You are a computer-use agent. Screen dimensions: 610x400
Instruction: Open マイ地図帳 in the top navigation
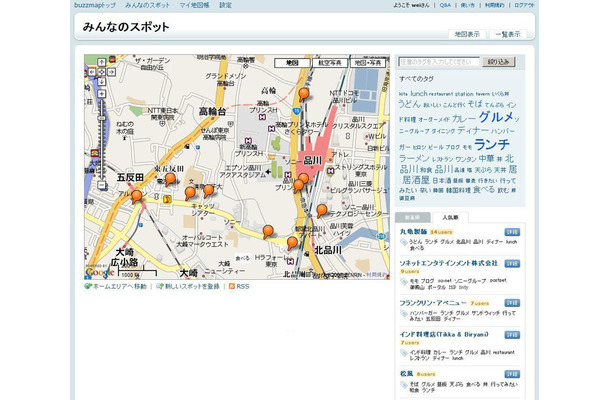click(194, 5)
